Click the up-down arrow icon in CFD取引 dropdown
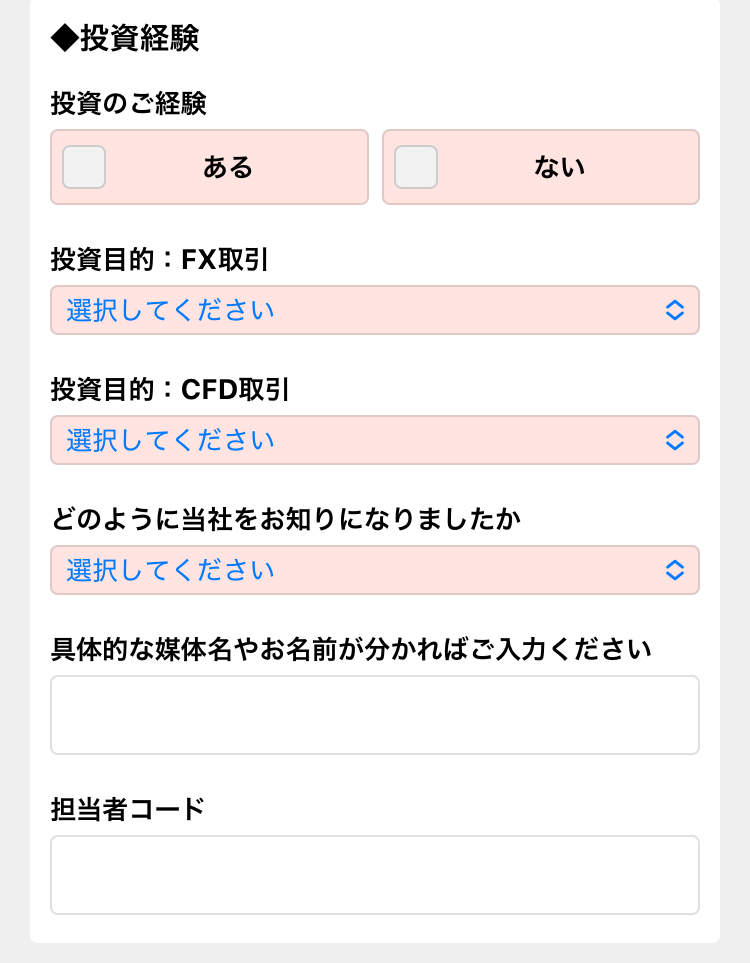 [x=675, y=440]
